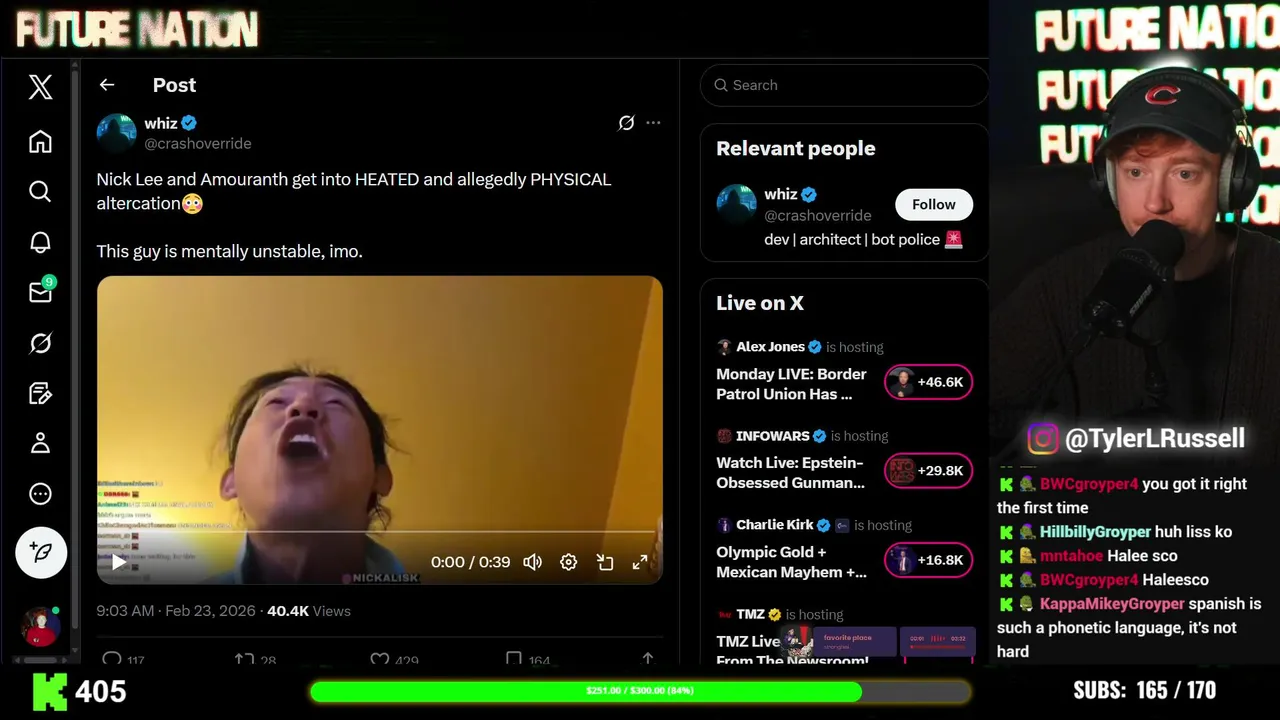Click the repost icon under post
This screenshot has height=720, width=1280.
coord(244,659)
